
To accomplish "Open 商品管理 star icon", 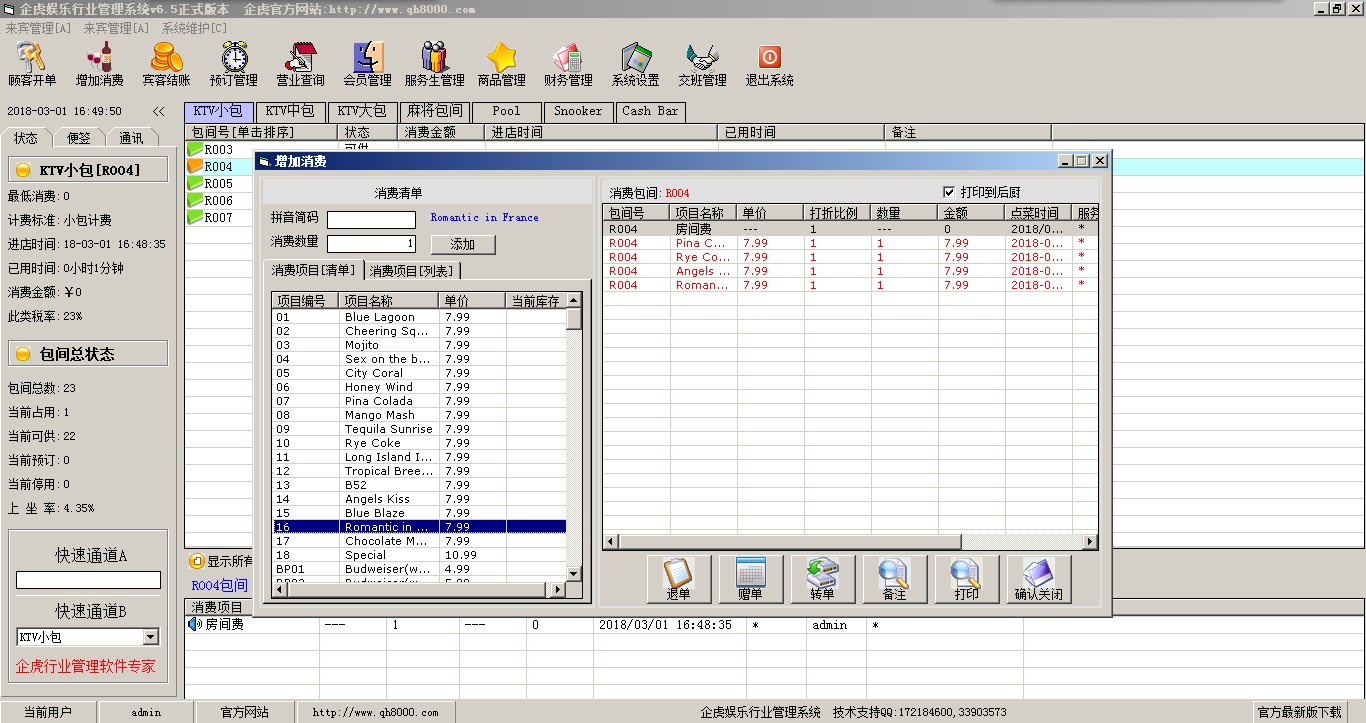I will 501,64.
